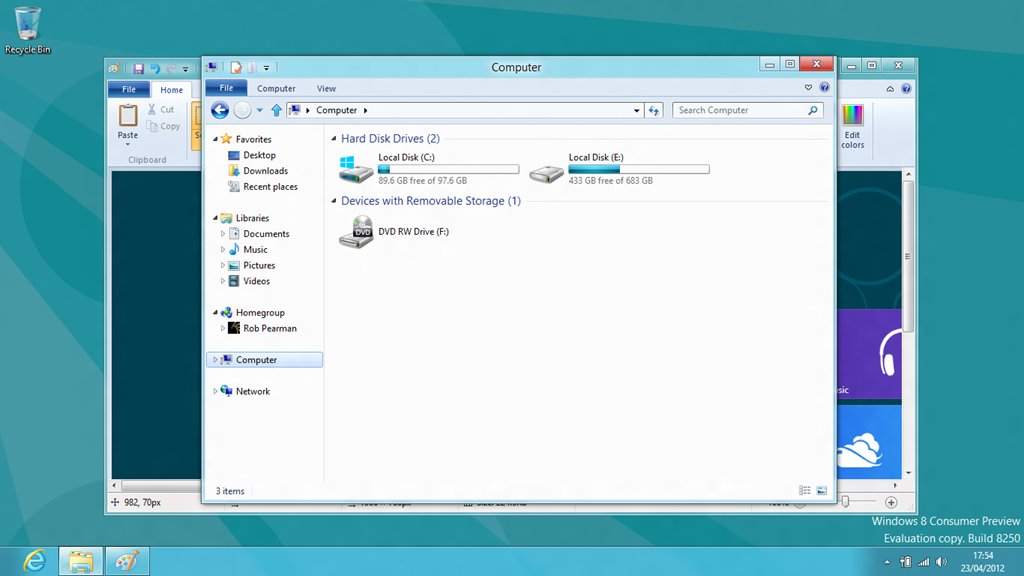Click Rob Pearman under Homegroup

point(269,329)
